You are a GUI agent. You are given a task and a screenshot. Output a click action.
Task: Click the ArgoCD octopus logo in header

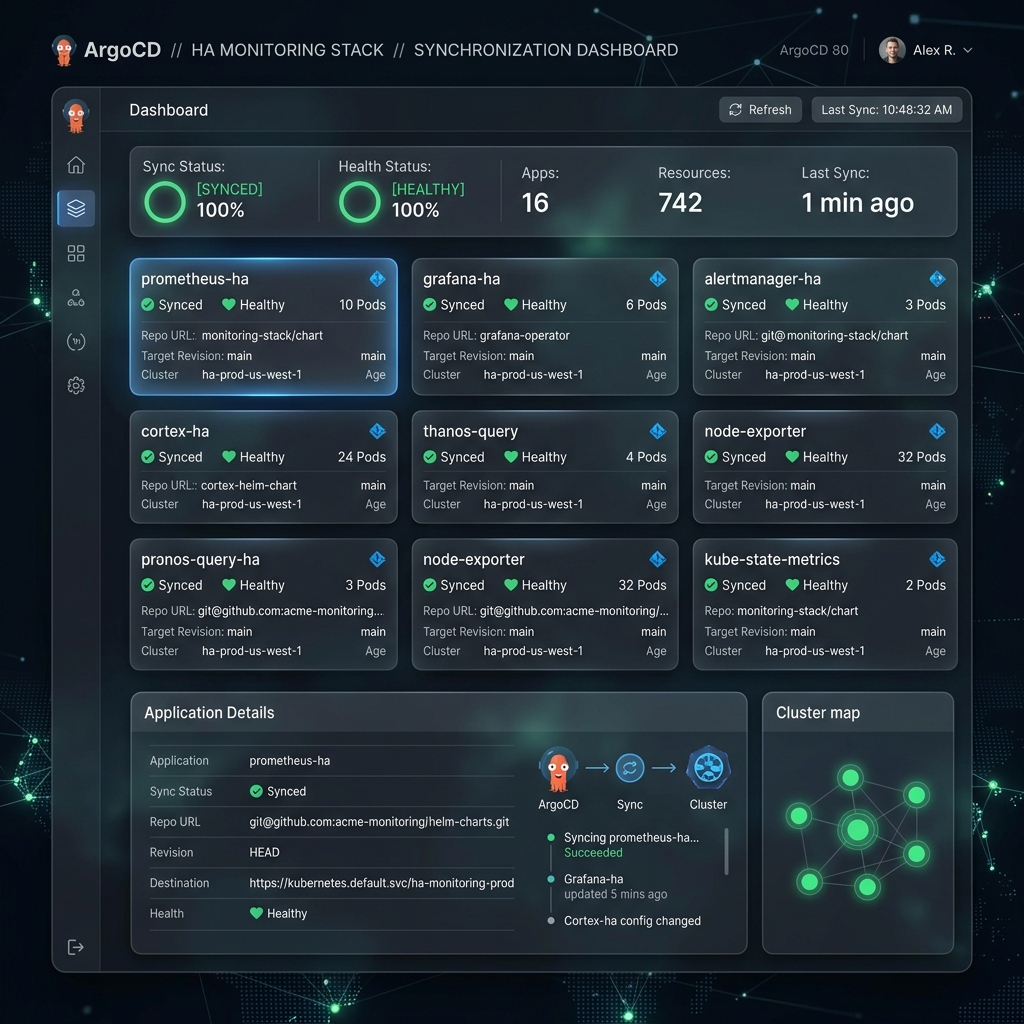pyautogui.click(x=63, y=51)
